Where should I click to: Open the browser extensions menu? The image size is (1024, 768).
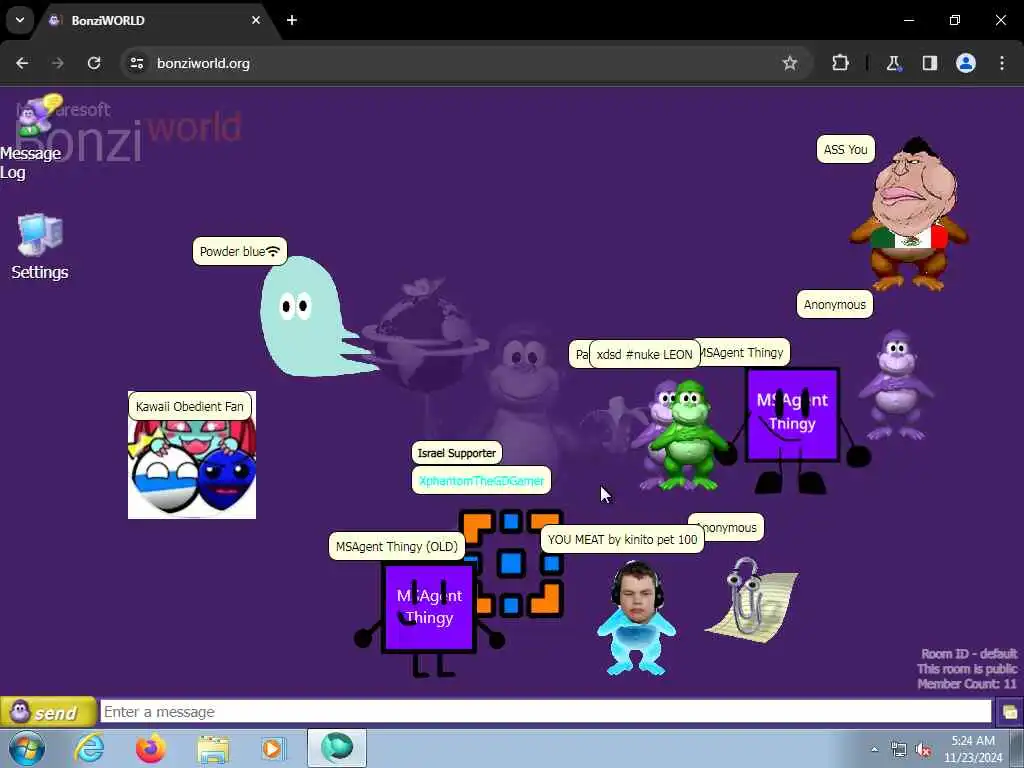(840, 63)
